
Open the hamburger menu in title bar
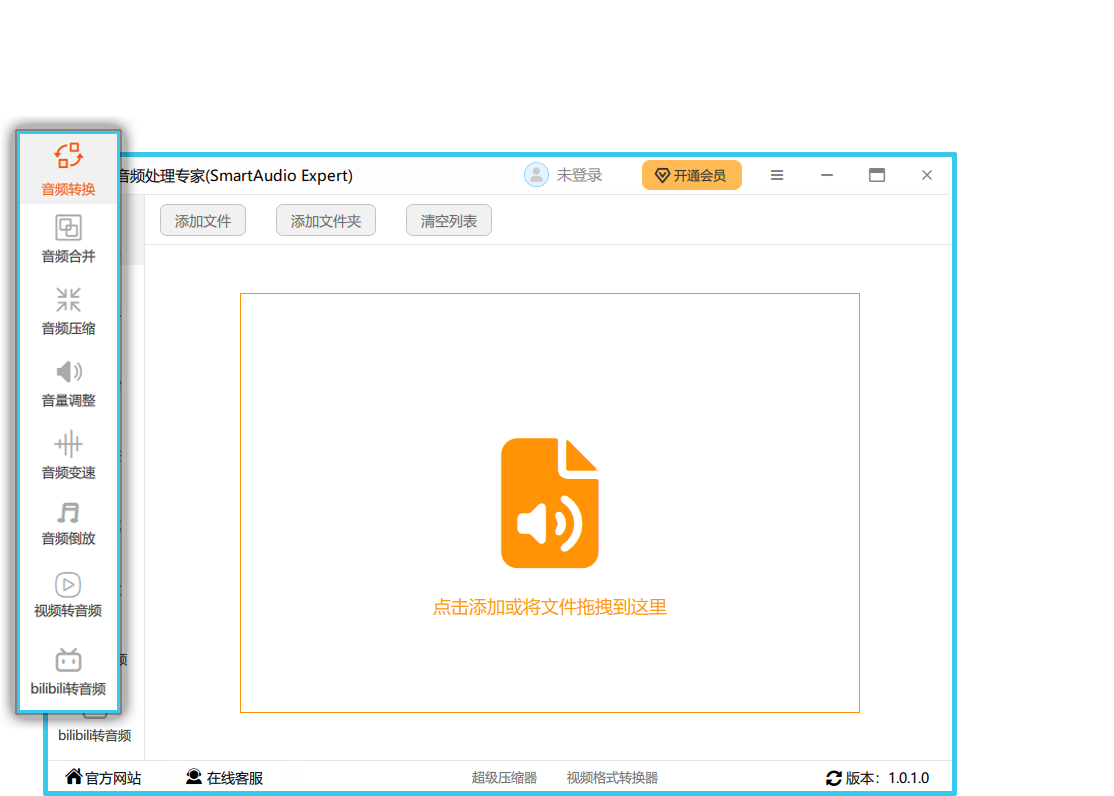[x=777, y=175]
